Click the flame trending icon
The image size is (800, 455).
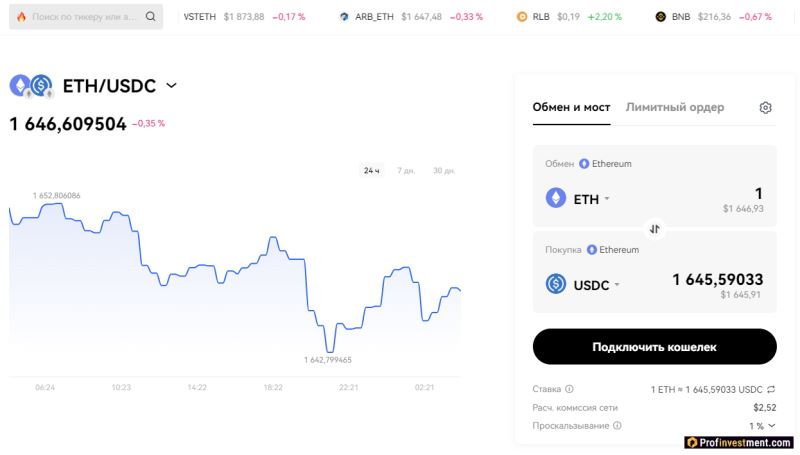pyautogui.click(x=21, y=16)
